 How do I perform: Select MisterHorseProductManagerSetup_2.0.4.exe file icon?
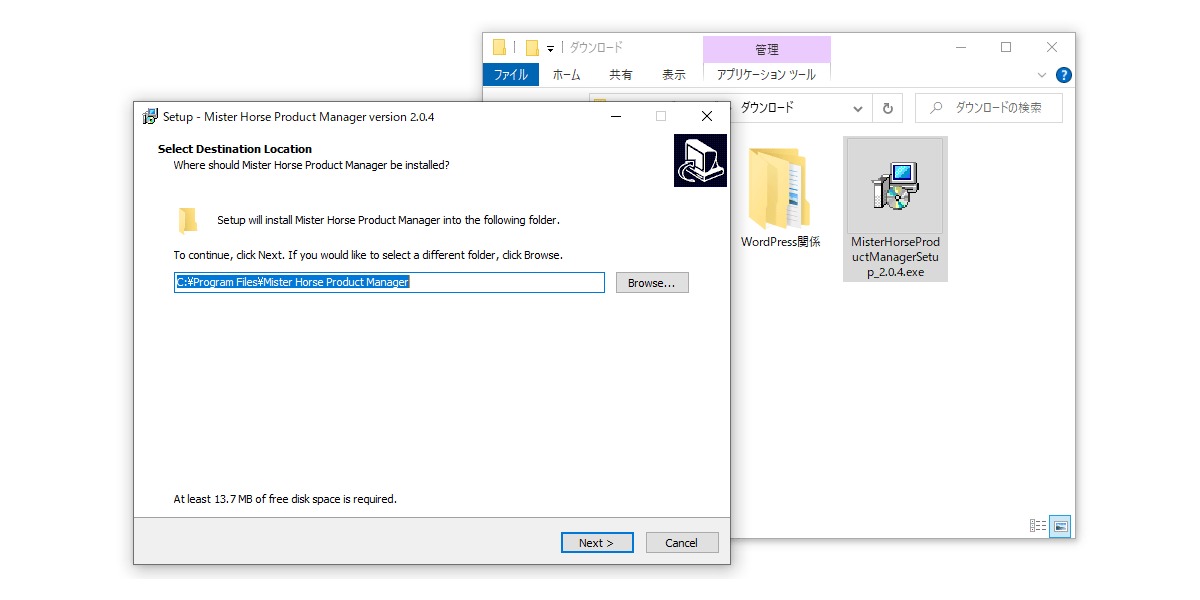point(895,209)
